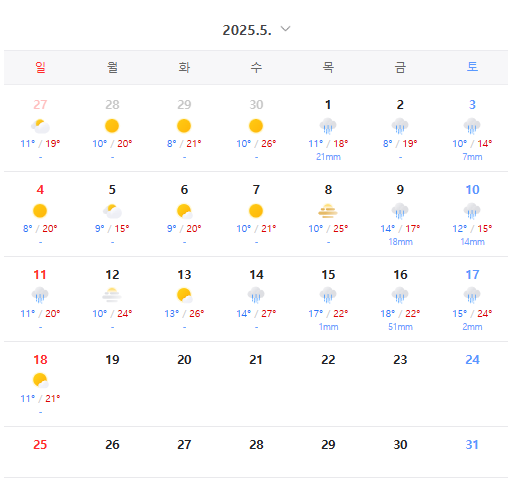Click the 9° / 15° temperature on May 5
The height and width of the screenshot is (478, 519).
point(112,229)
